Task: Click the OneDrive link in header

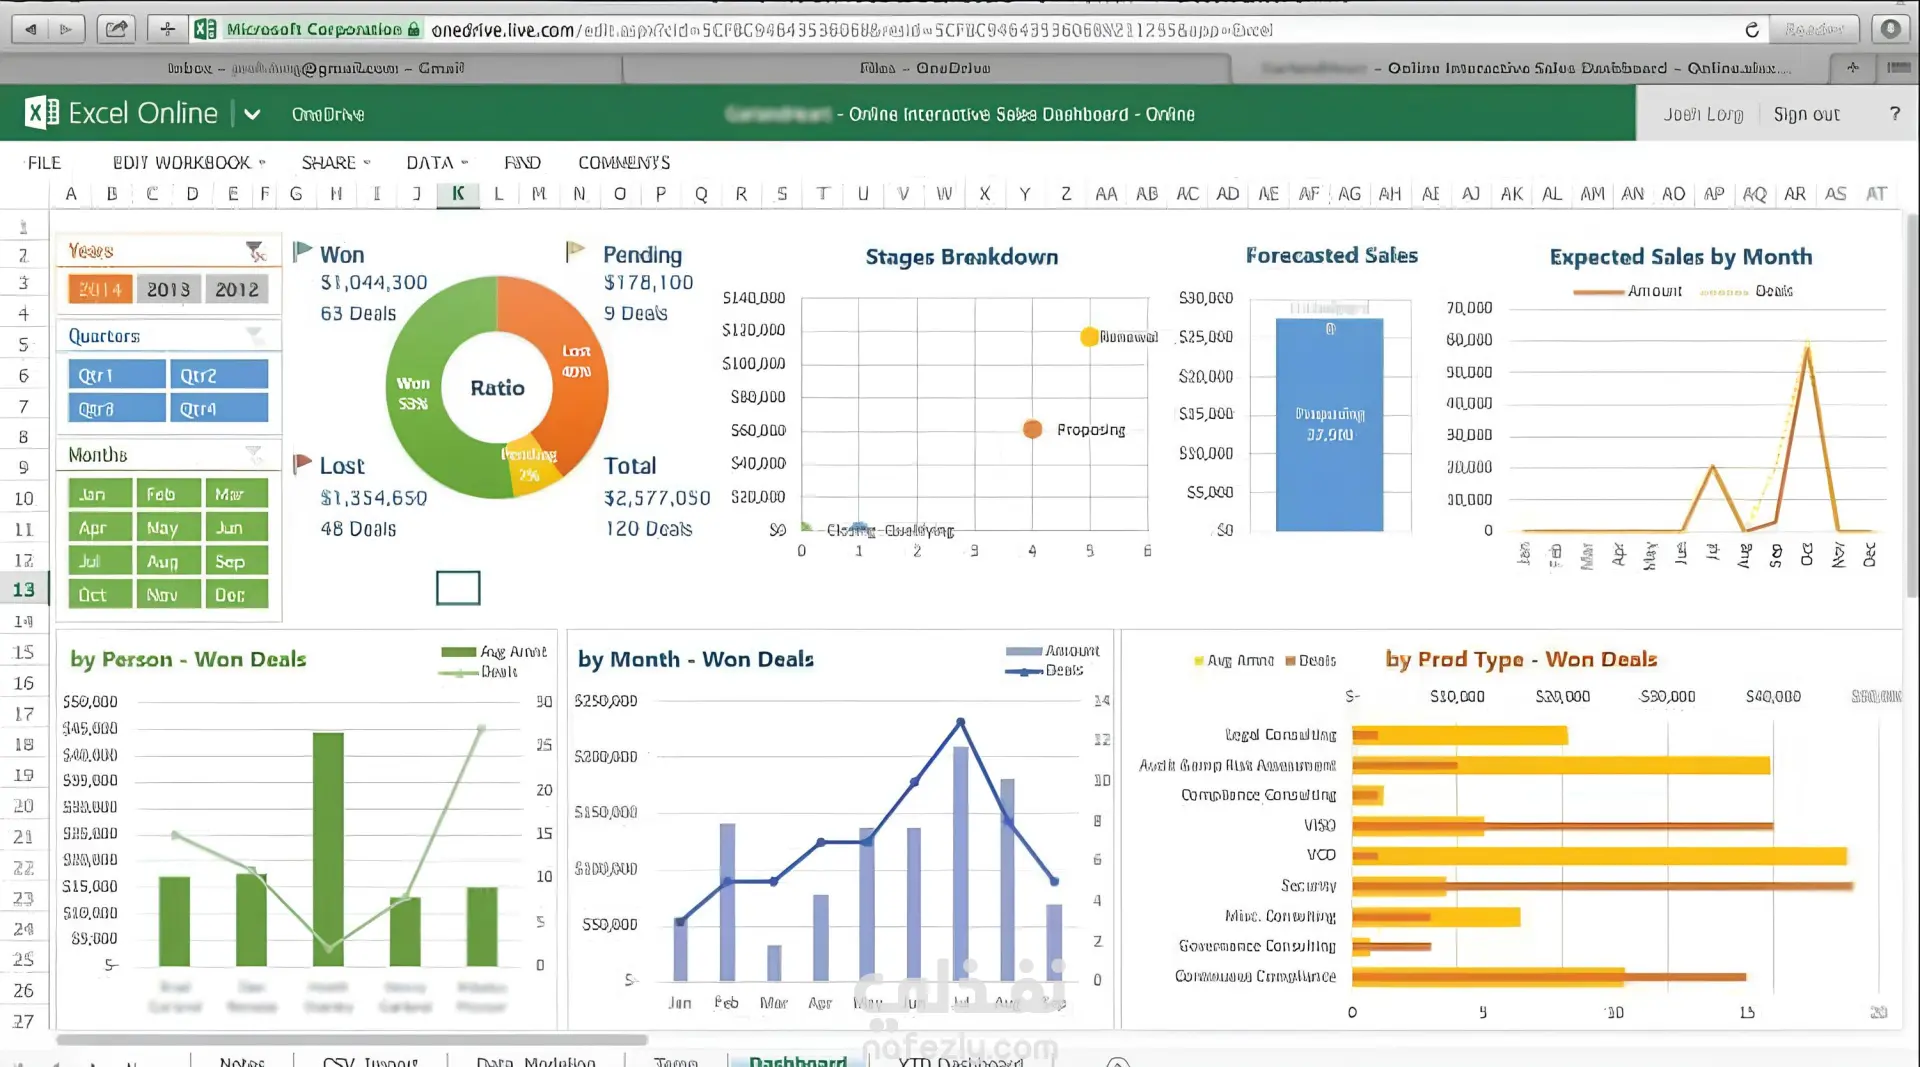Action: point(328,114)
